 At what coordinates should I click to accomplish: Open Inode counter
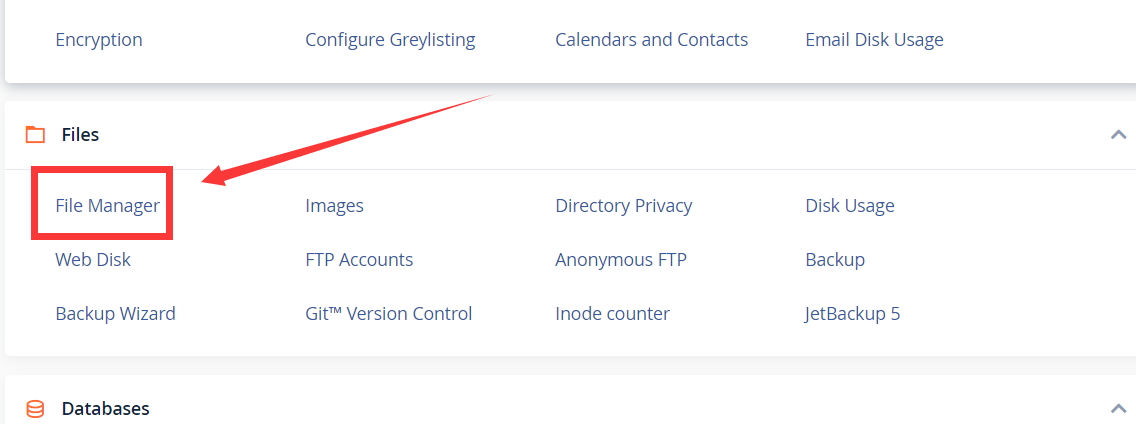[612, 314]
